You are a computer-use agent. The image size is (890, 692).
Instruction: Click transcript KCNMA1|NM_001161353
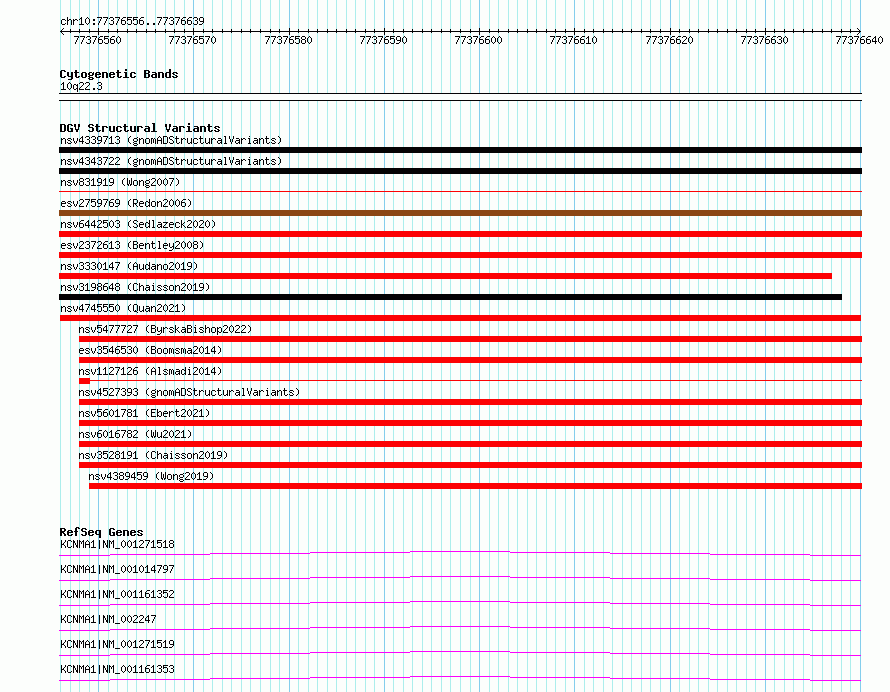(x=117, y=669)
